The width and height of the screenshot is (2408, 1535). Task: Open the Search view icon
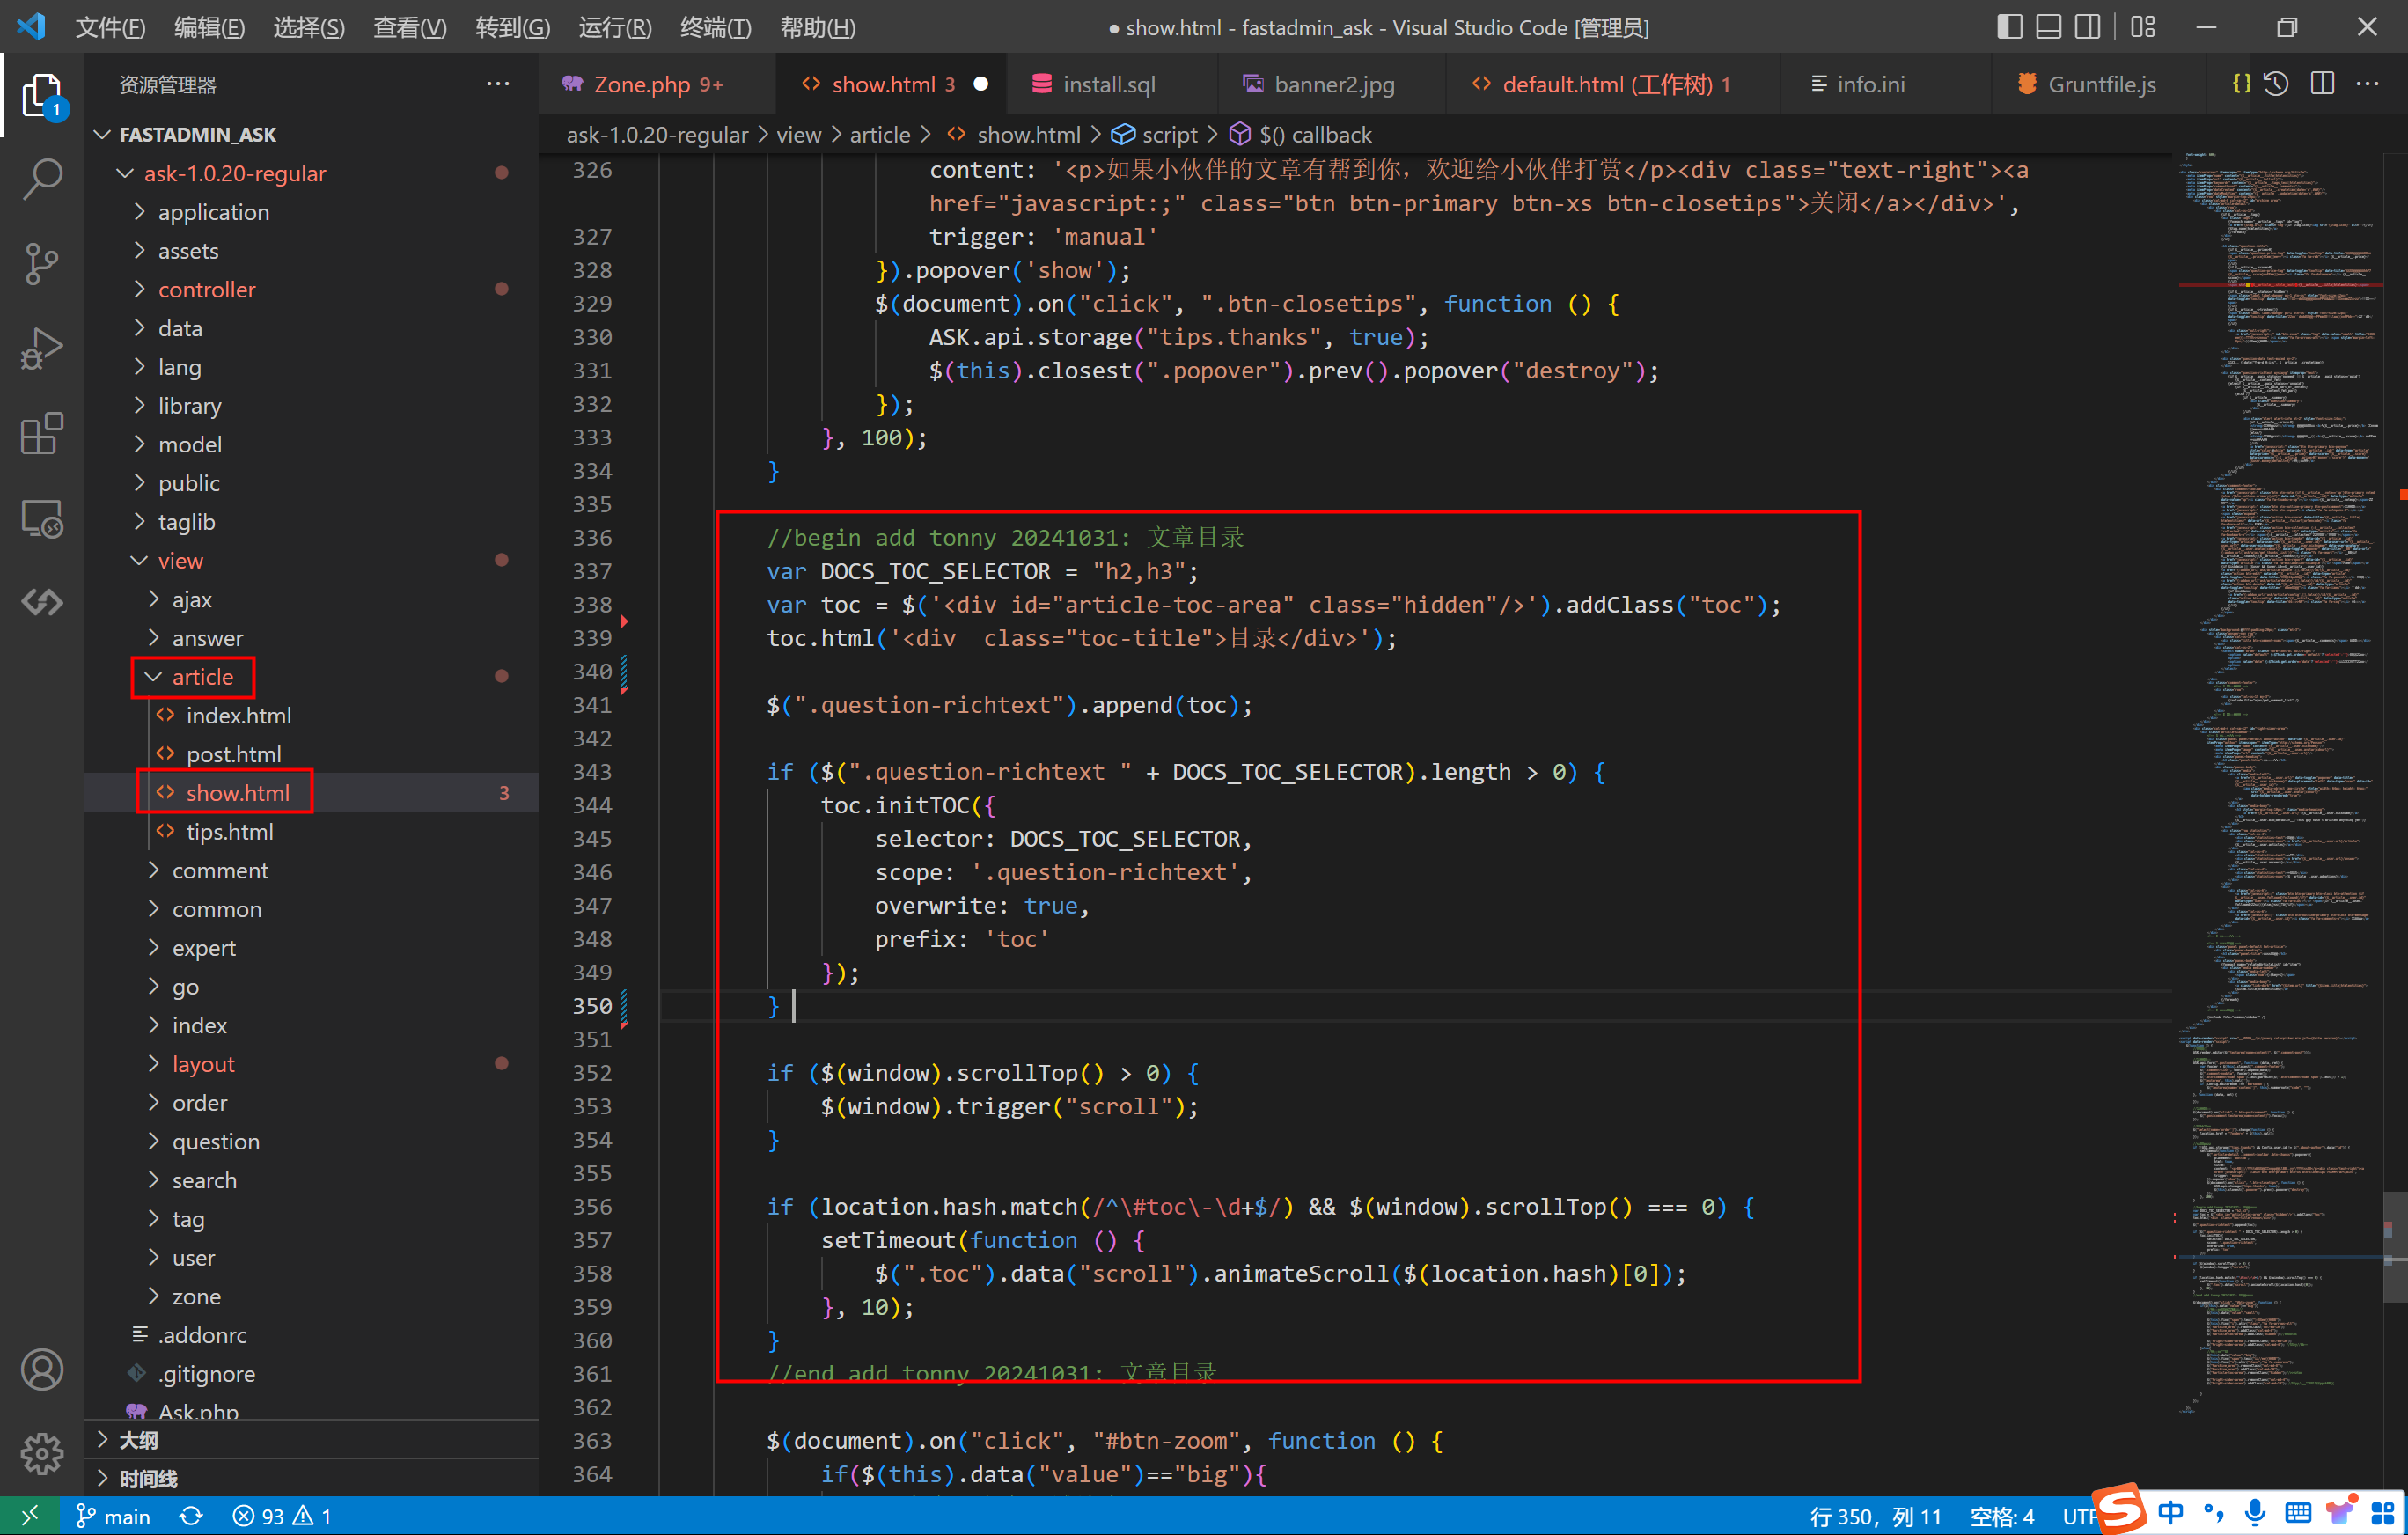pos(42,180)
